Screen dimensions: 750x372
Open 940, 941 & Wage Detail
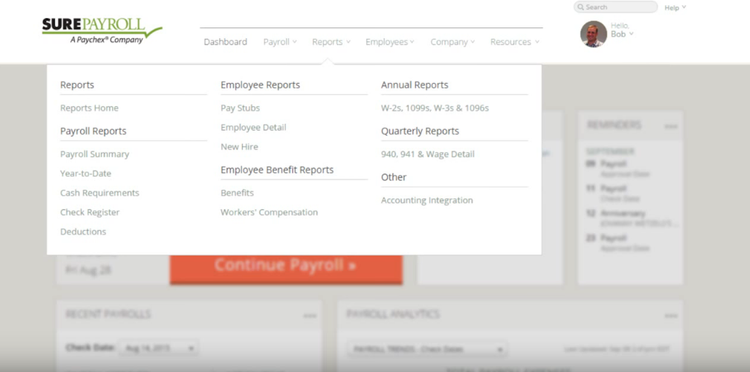pos(428,154)
